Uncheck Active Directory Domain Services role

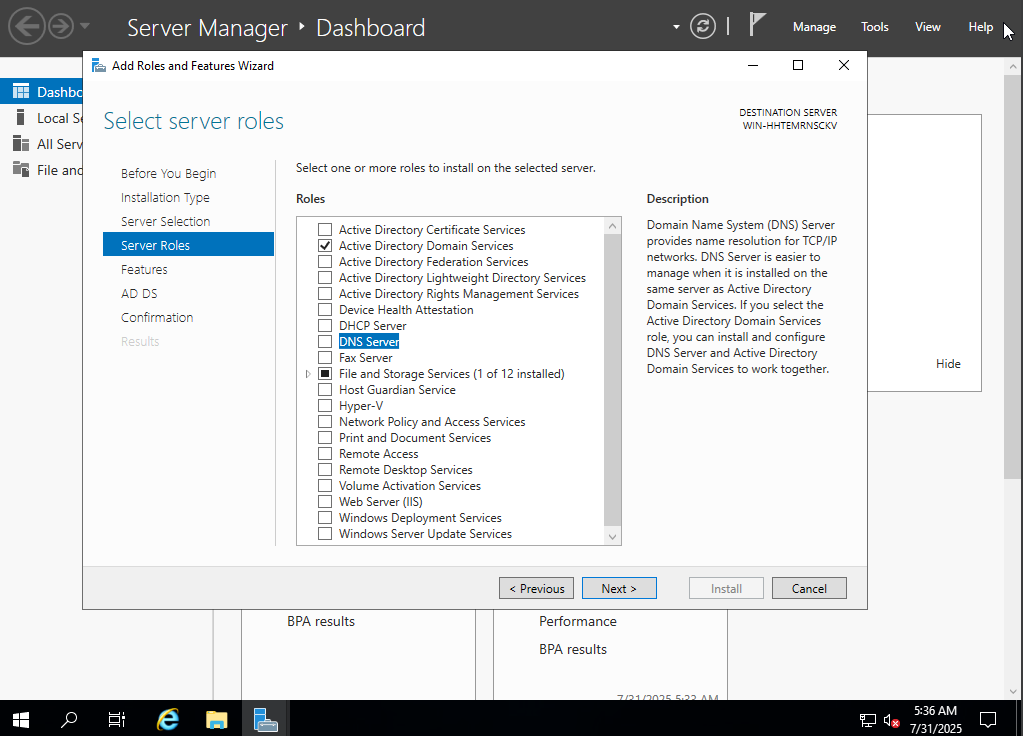325,246
